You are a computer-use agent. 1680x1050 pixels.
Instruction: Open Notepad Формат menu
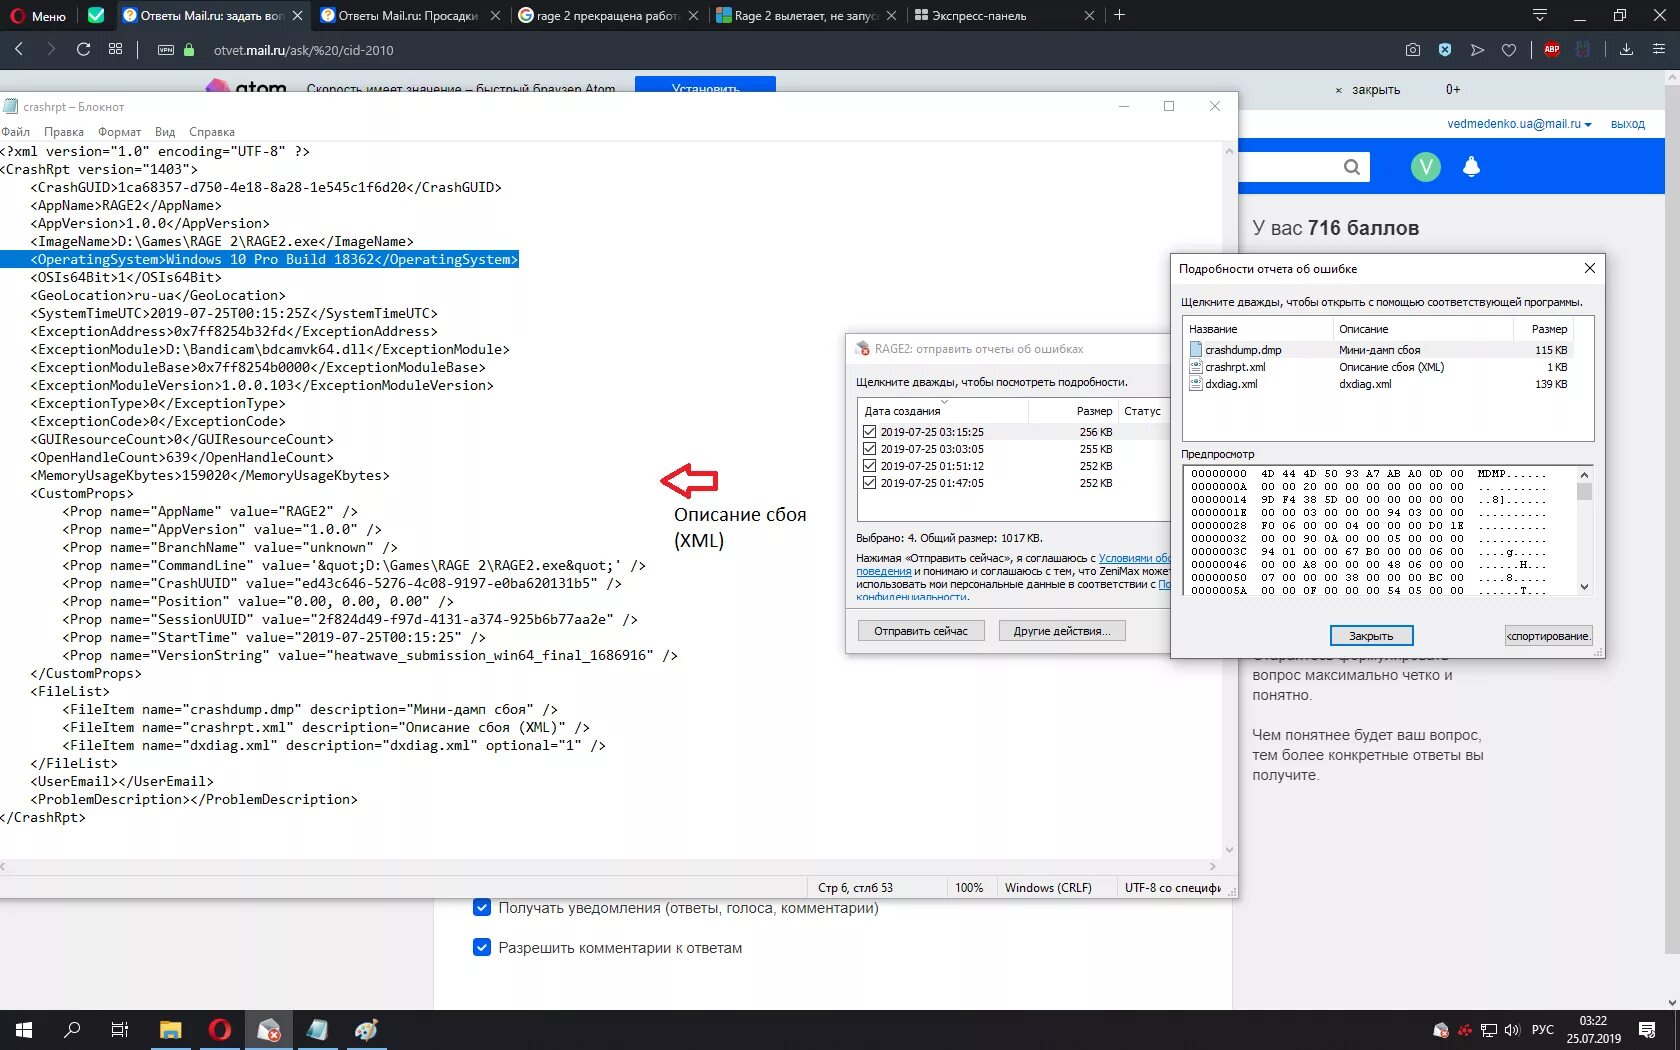120,132
